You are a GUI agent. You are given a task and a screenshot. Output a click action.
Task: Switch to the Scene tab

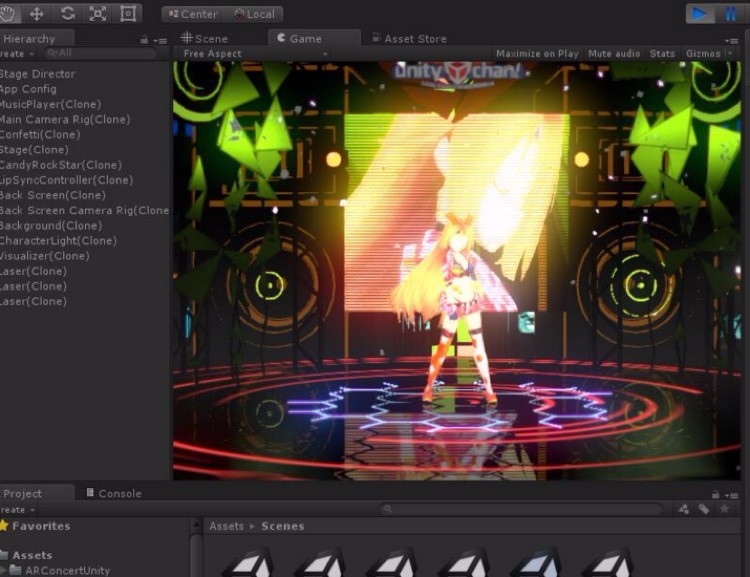205,38
